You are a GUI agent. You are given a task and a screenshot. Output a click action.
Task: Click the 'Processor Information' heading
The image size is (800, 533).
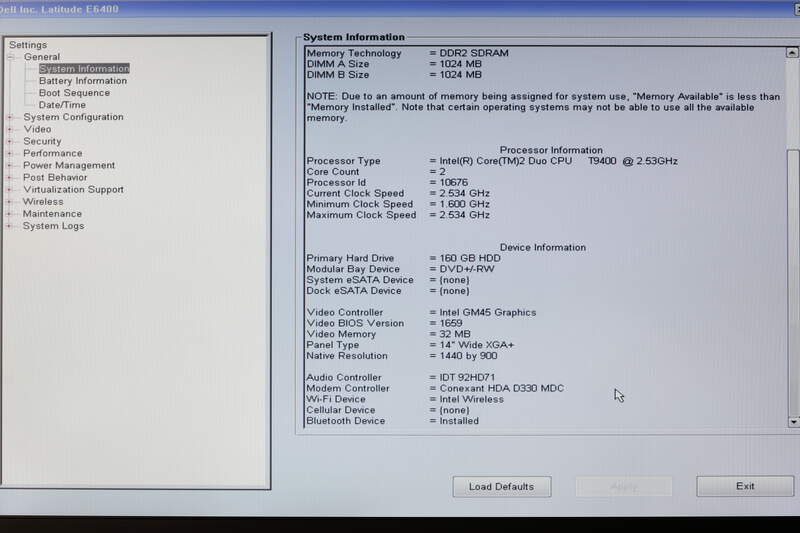551,150
